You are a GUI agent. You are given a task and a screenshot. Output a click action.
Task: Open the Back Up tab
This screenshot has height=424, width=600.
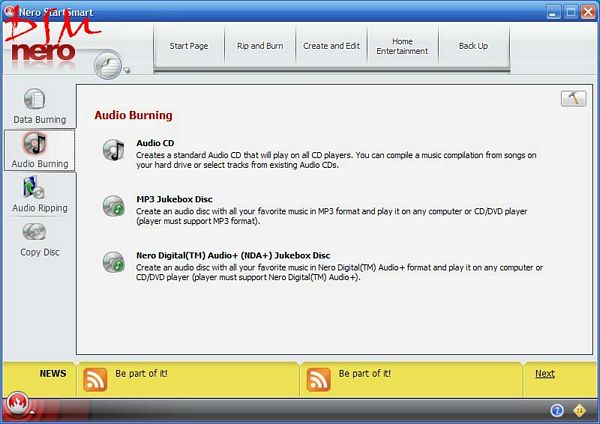474,46
